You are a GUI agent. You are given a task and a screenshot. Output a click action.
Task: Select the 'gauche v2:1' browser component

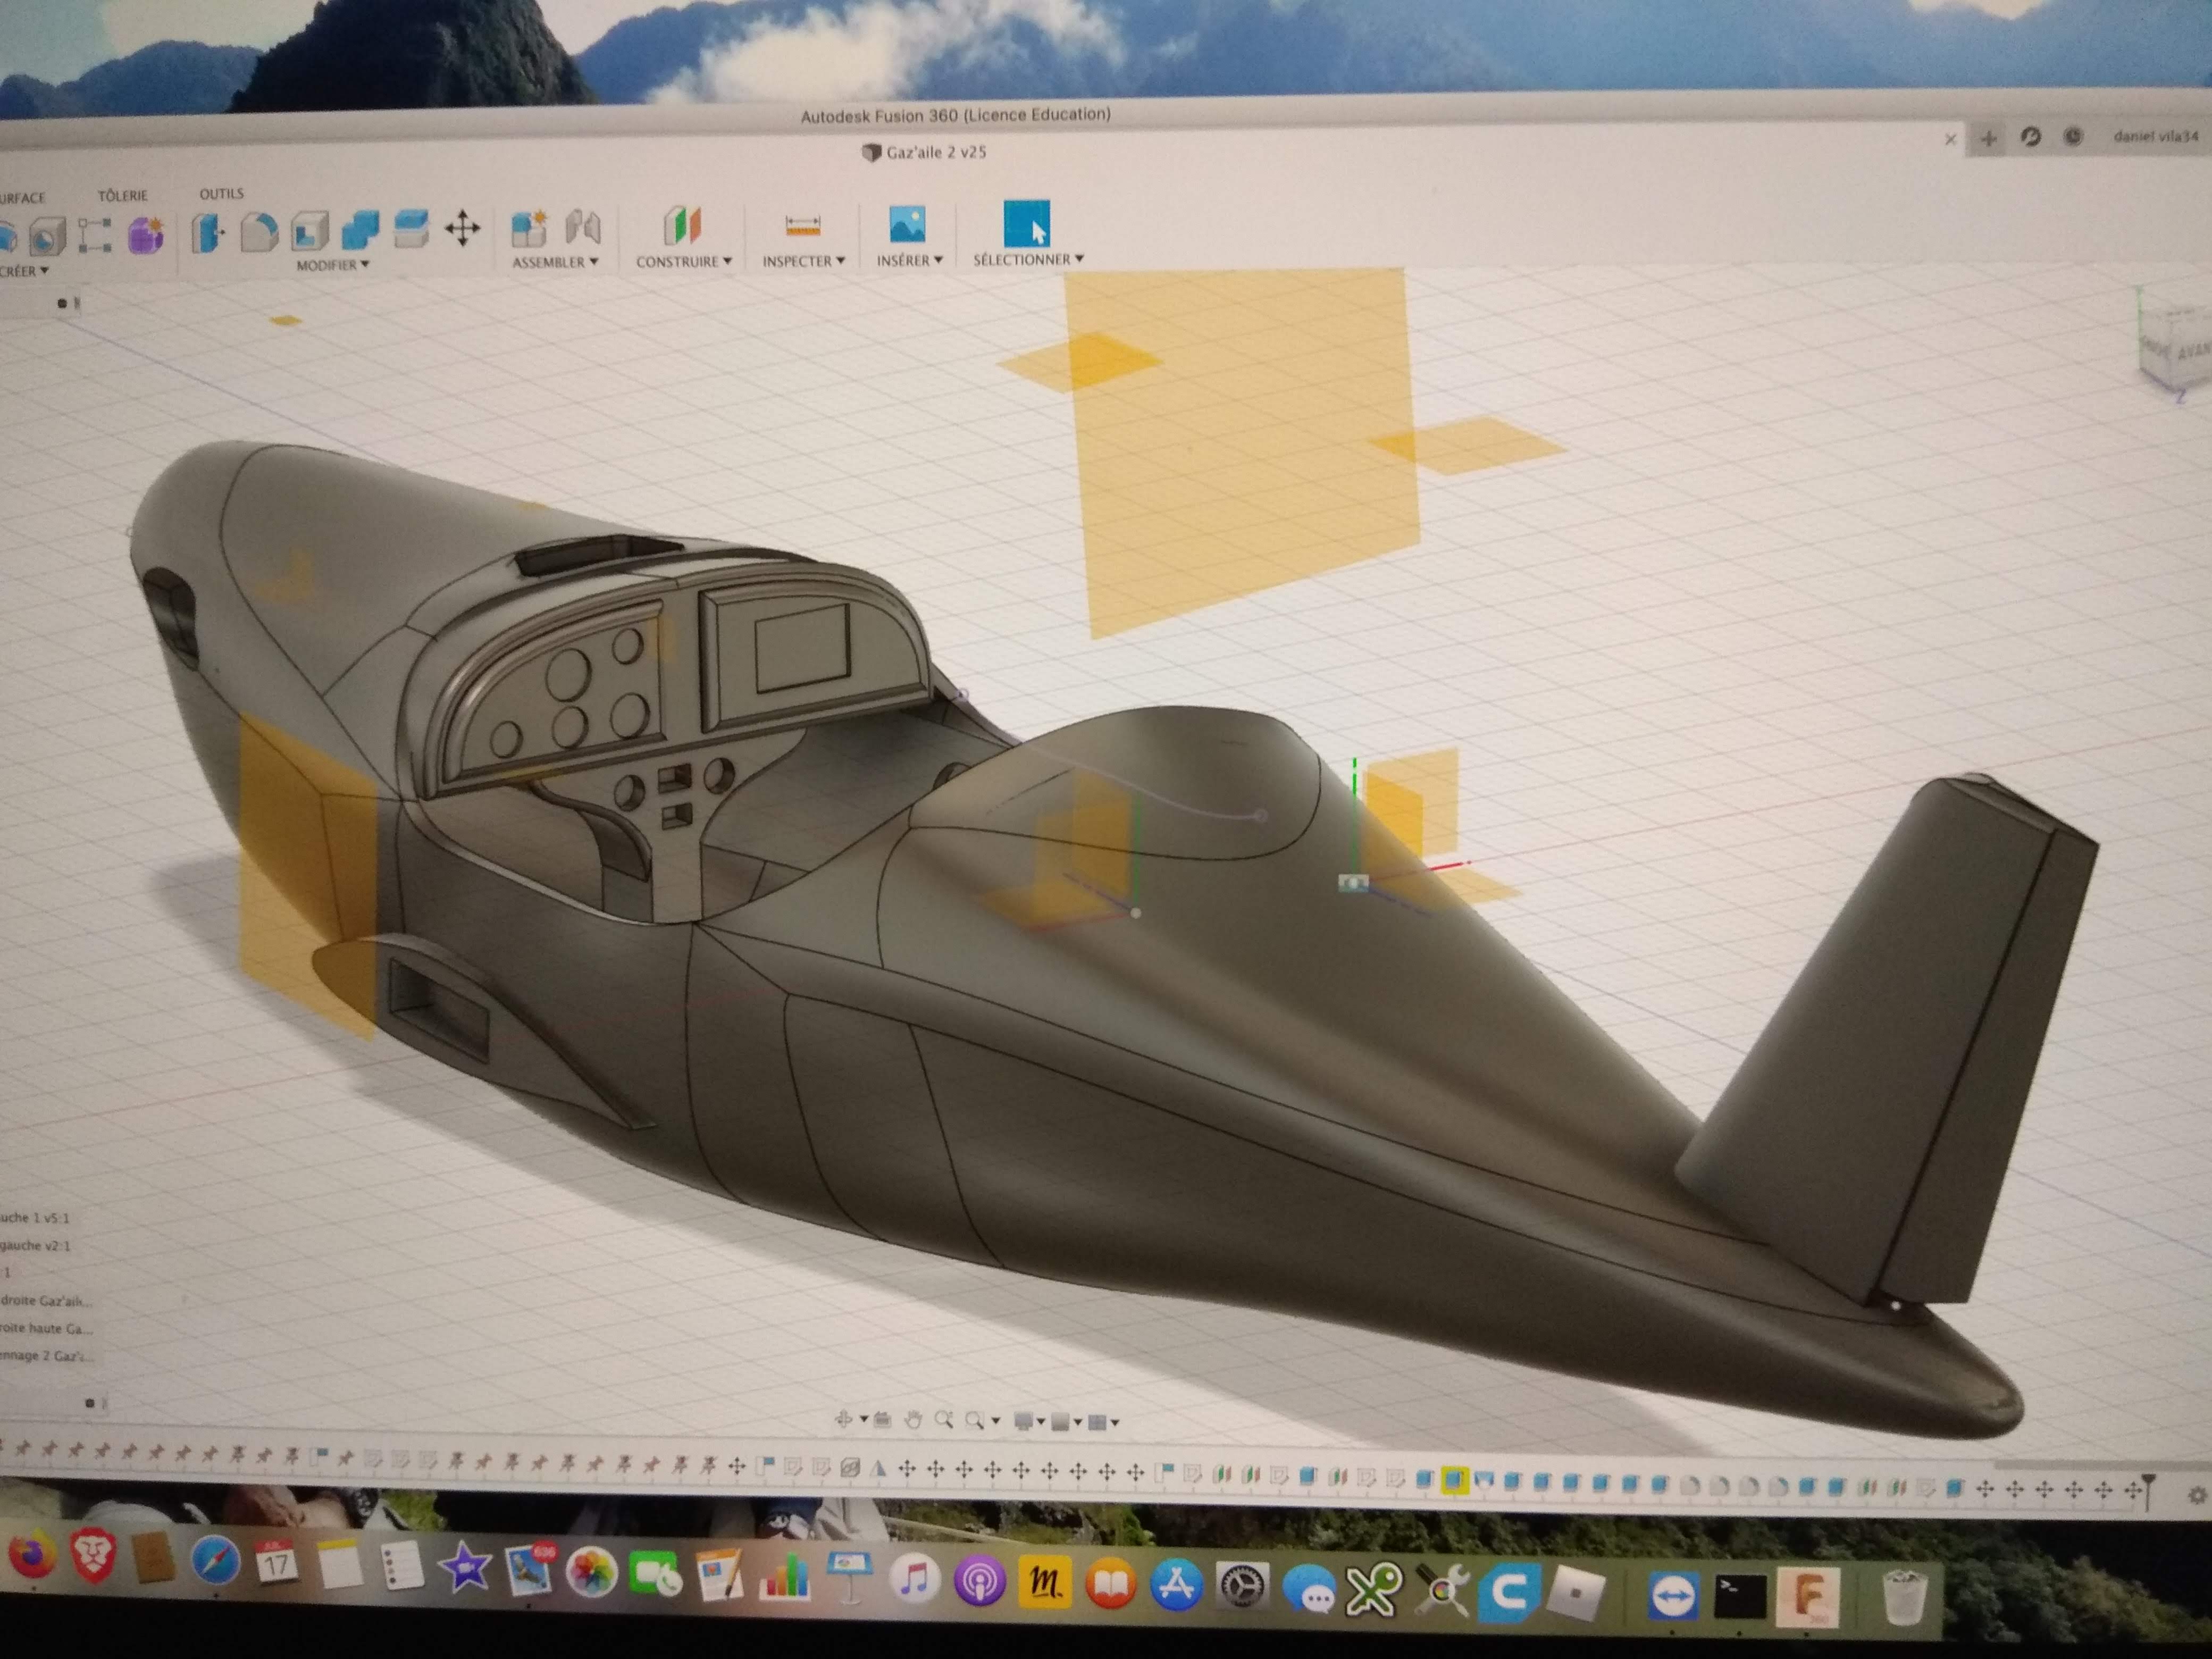(x=36, y=1245)
